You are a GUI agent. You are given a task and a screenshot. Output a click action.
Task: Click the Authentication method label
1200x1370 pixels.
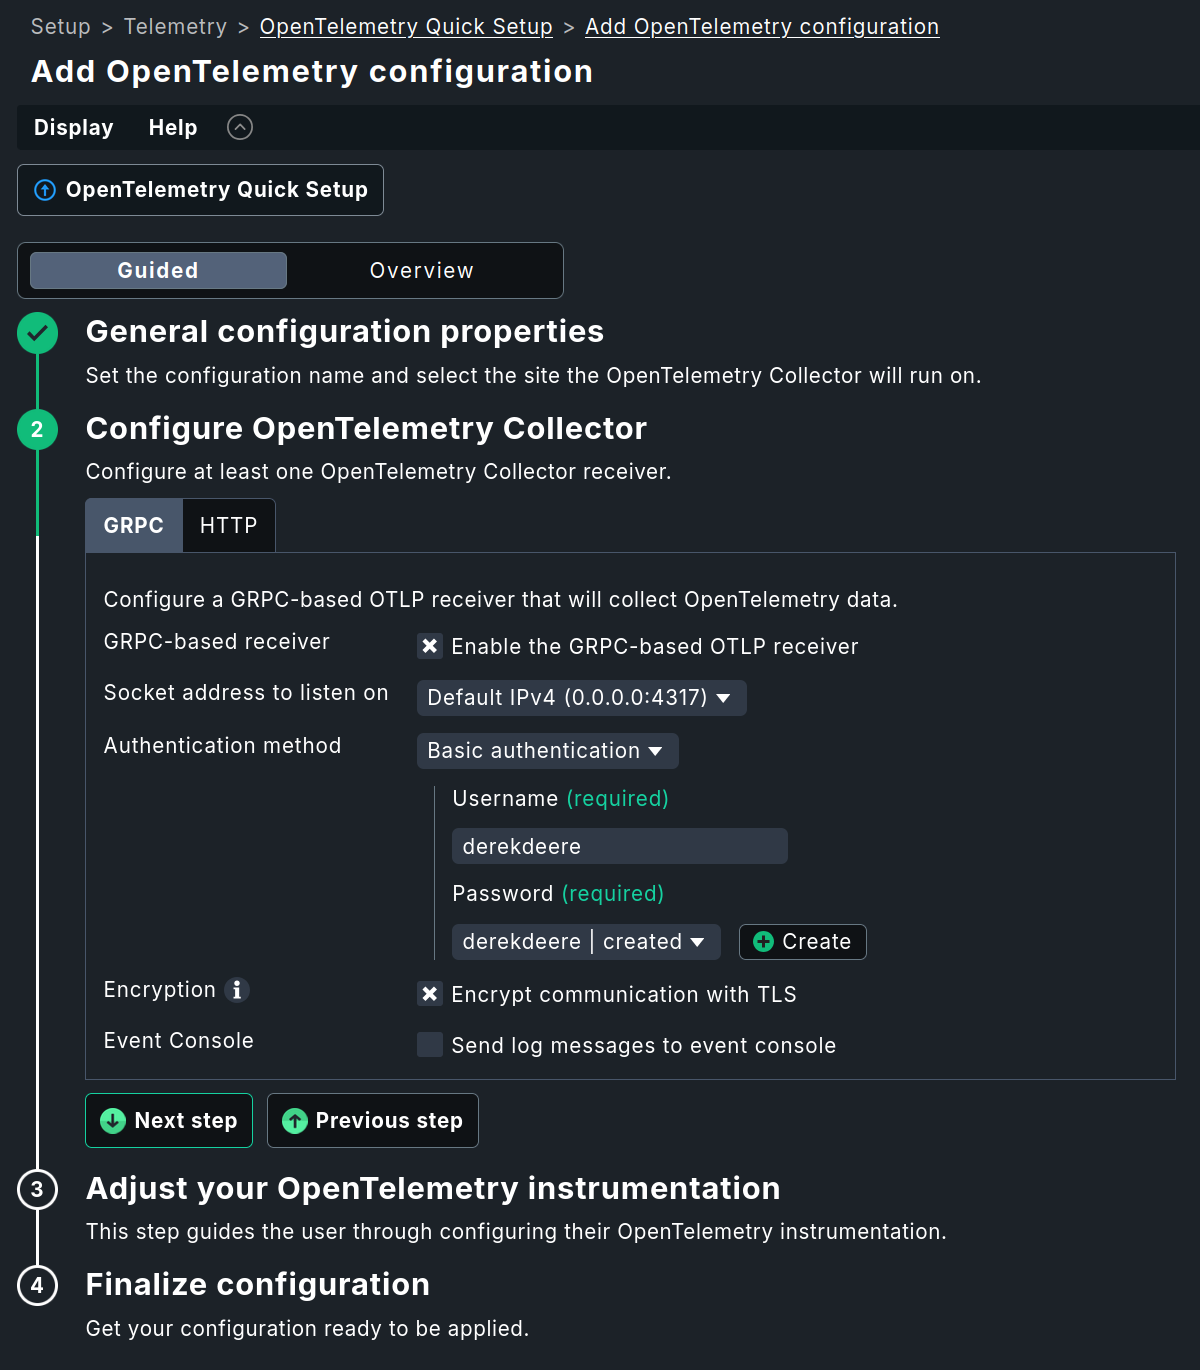(223, 746)
